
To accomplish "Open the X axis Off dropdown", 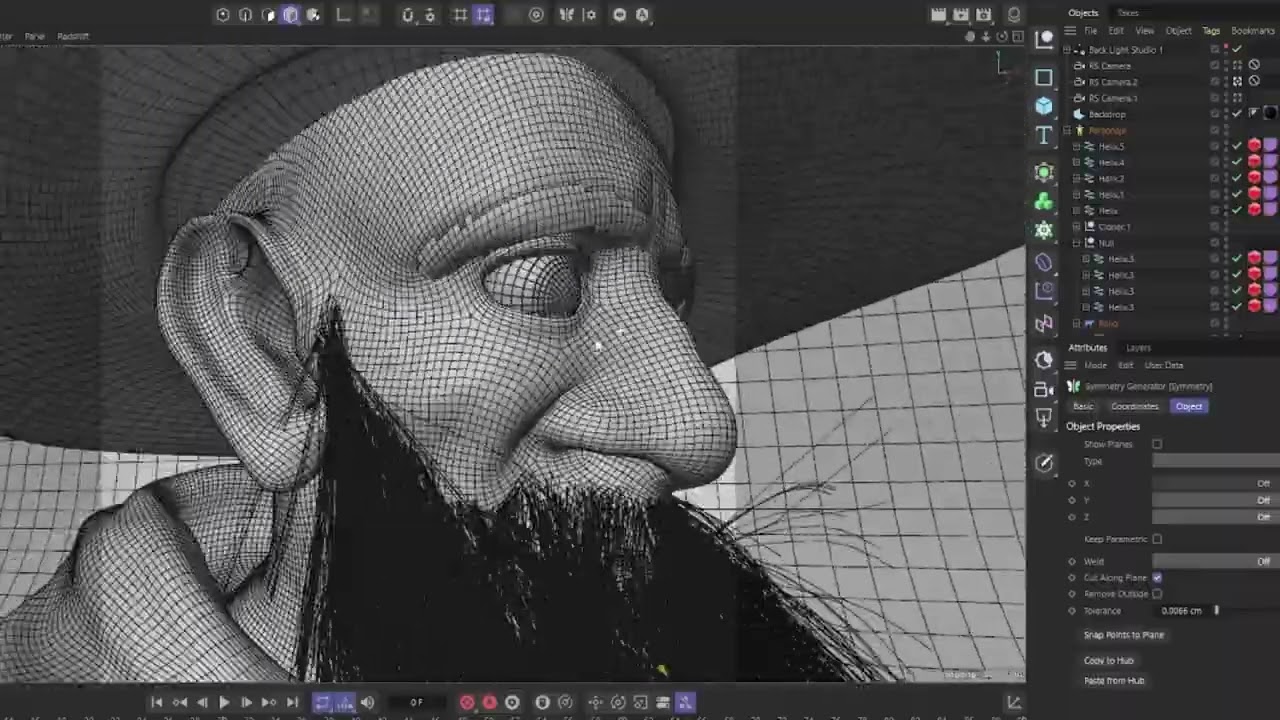I will (1216, 483).
